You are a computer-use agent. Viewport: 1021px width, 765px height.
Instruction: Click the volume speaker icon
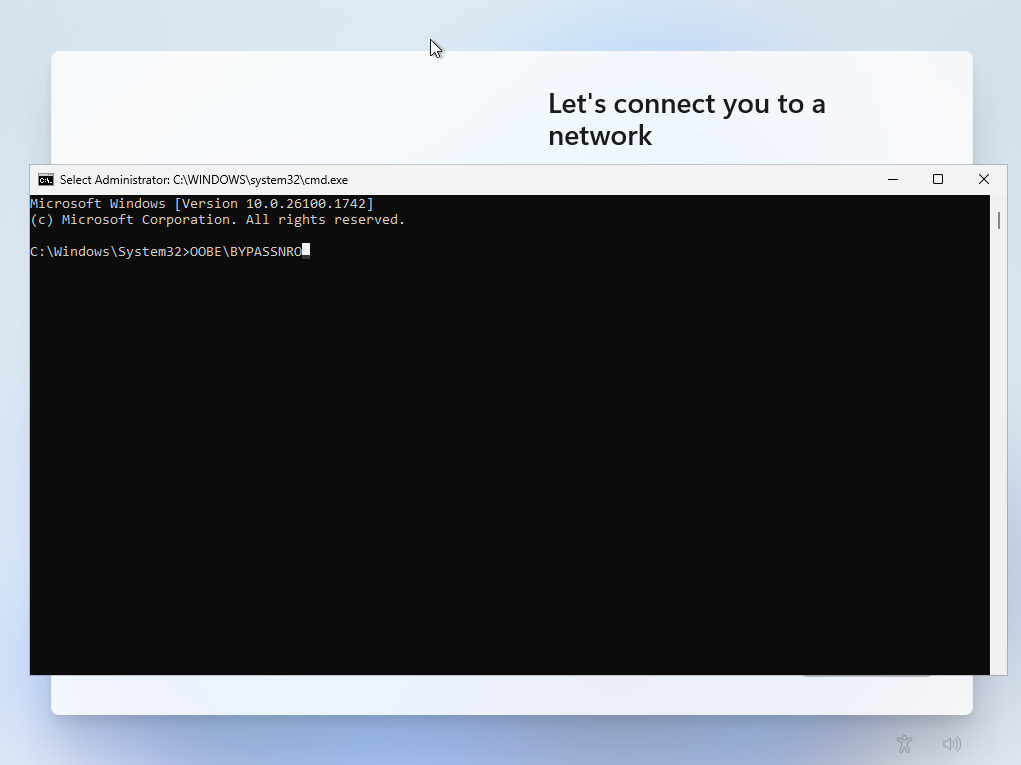[x=951, y=744]
